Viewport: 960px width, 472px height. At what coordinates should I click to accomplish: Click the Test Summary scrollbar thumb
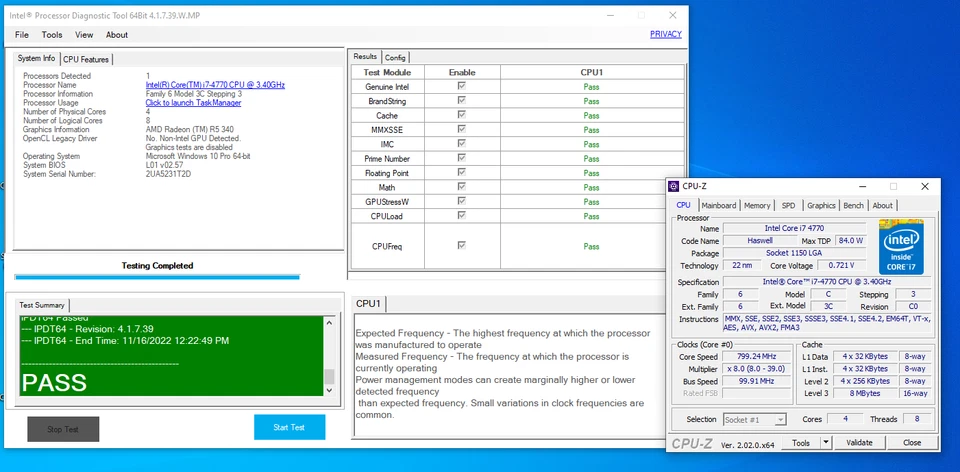pyautogui.click(x=329, y=376)
